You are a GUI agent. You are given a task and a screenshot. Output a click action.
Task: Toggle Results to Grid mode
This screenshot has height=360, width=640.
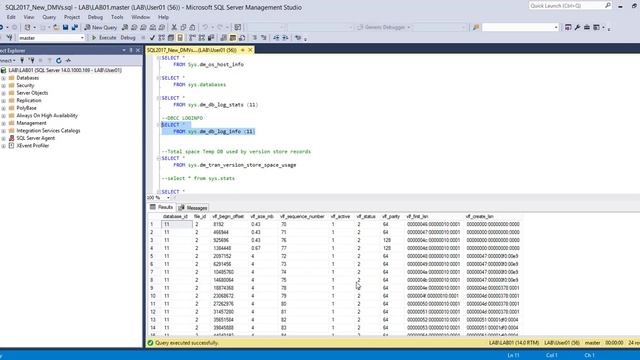click(233, 38)
